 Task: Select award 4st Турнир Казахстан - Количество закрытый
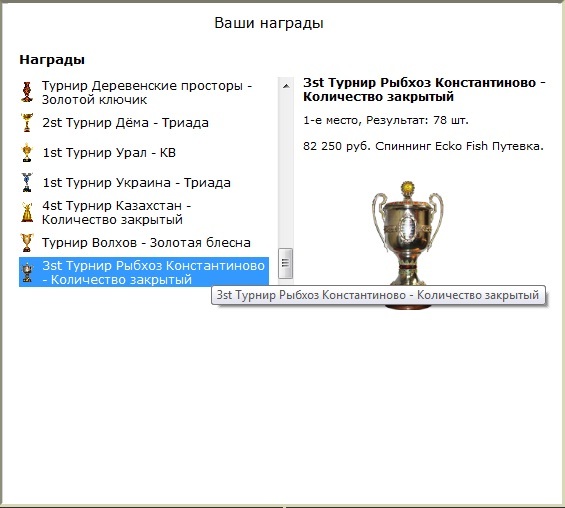(144, 212)
